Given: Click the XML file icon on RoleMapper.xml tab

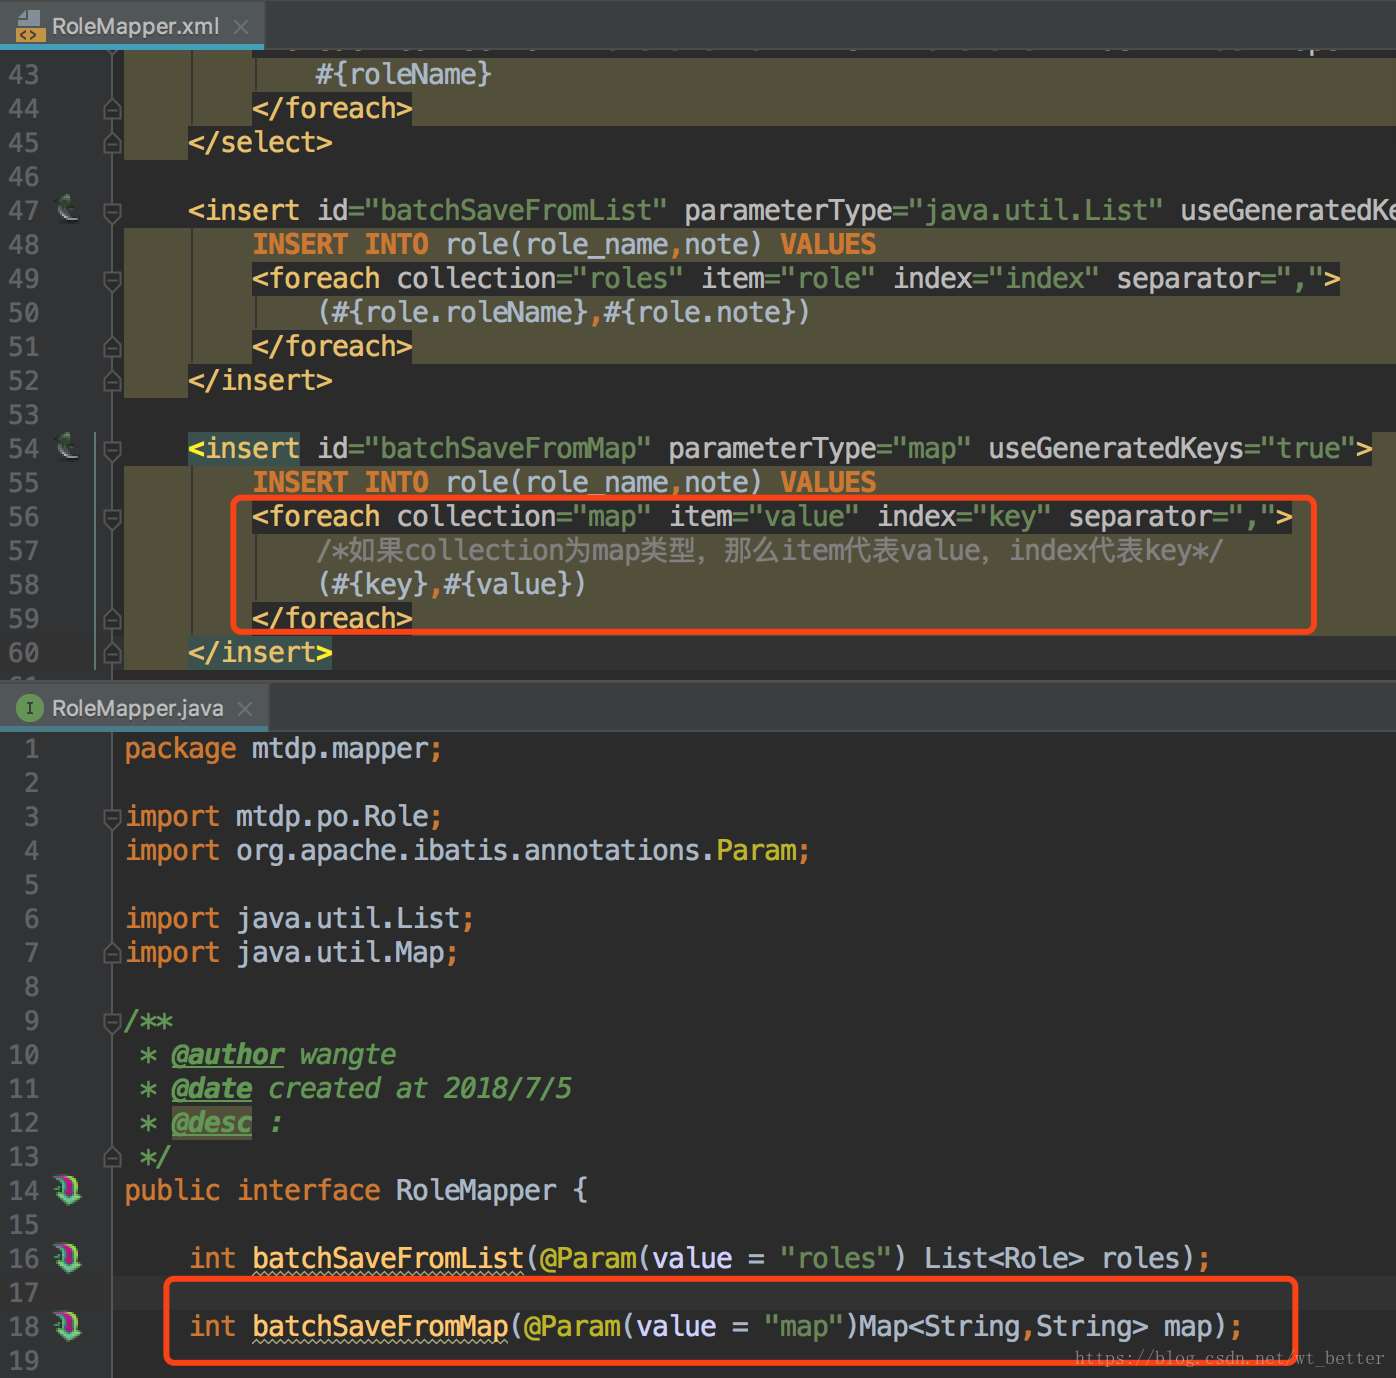Looking at the screenshot, I should (x=30, y=26).
